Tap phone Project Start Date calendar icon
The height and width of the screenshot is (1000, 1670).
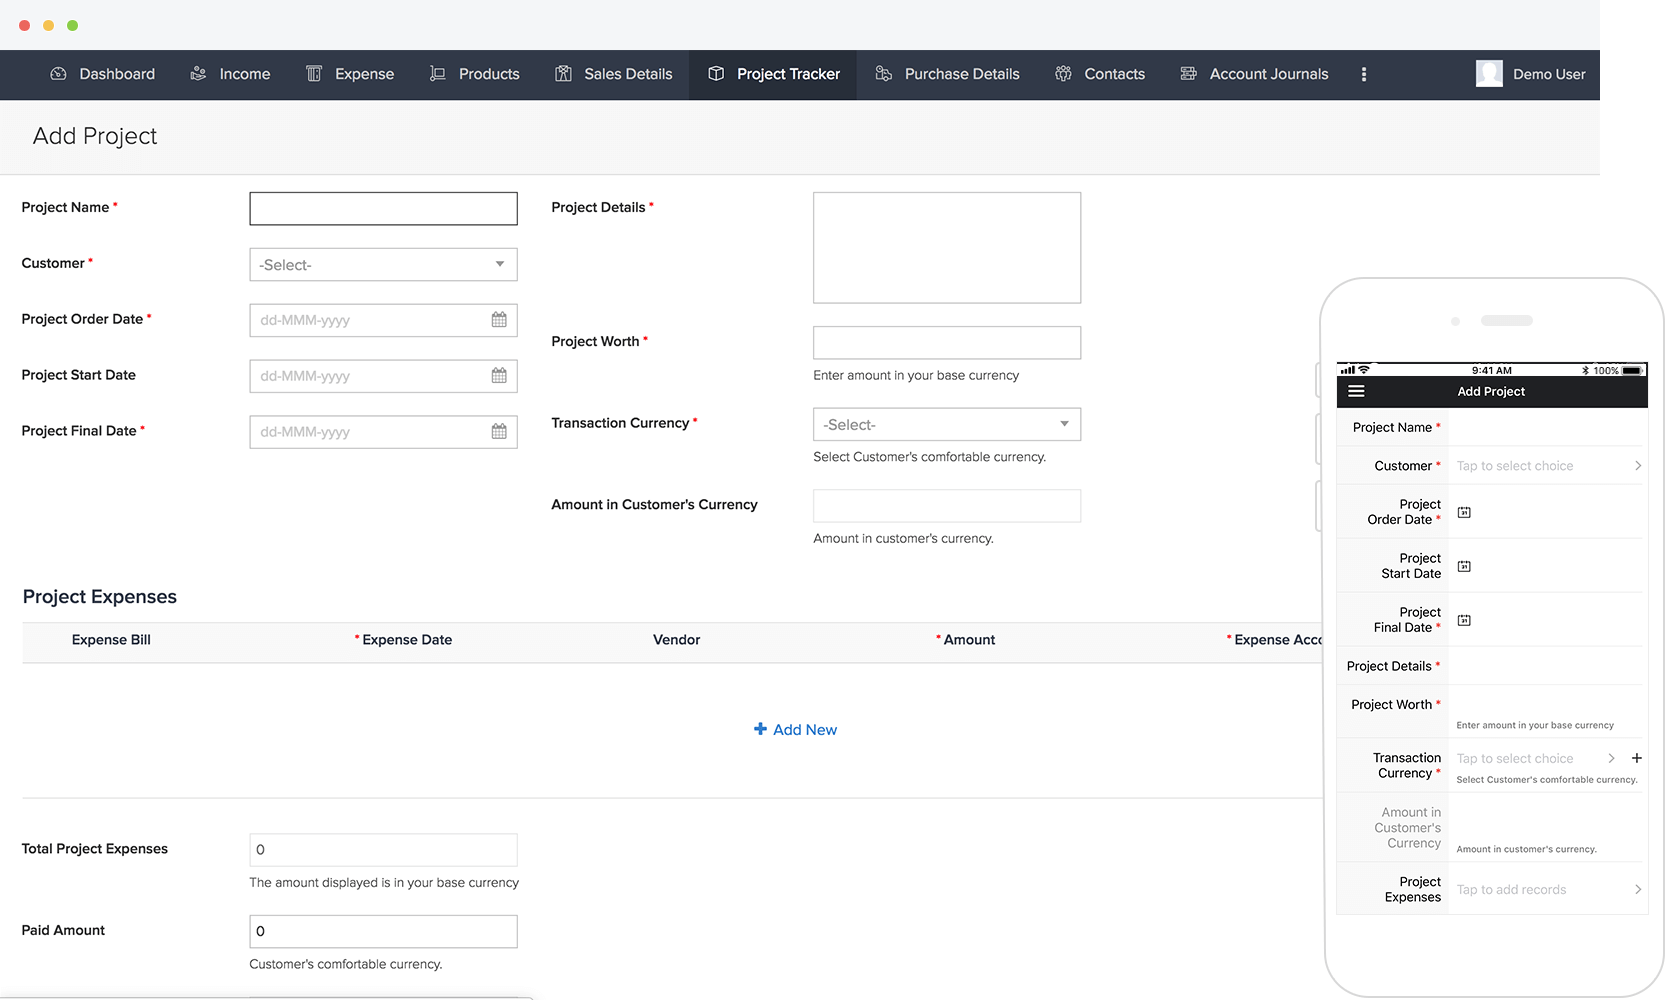tap(1464, 566)
